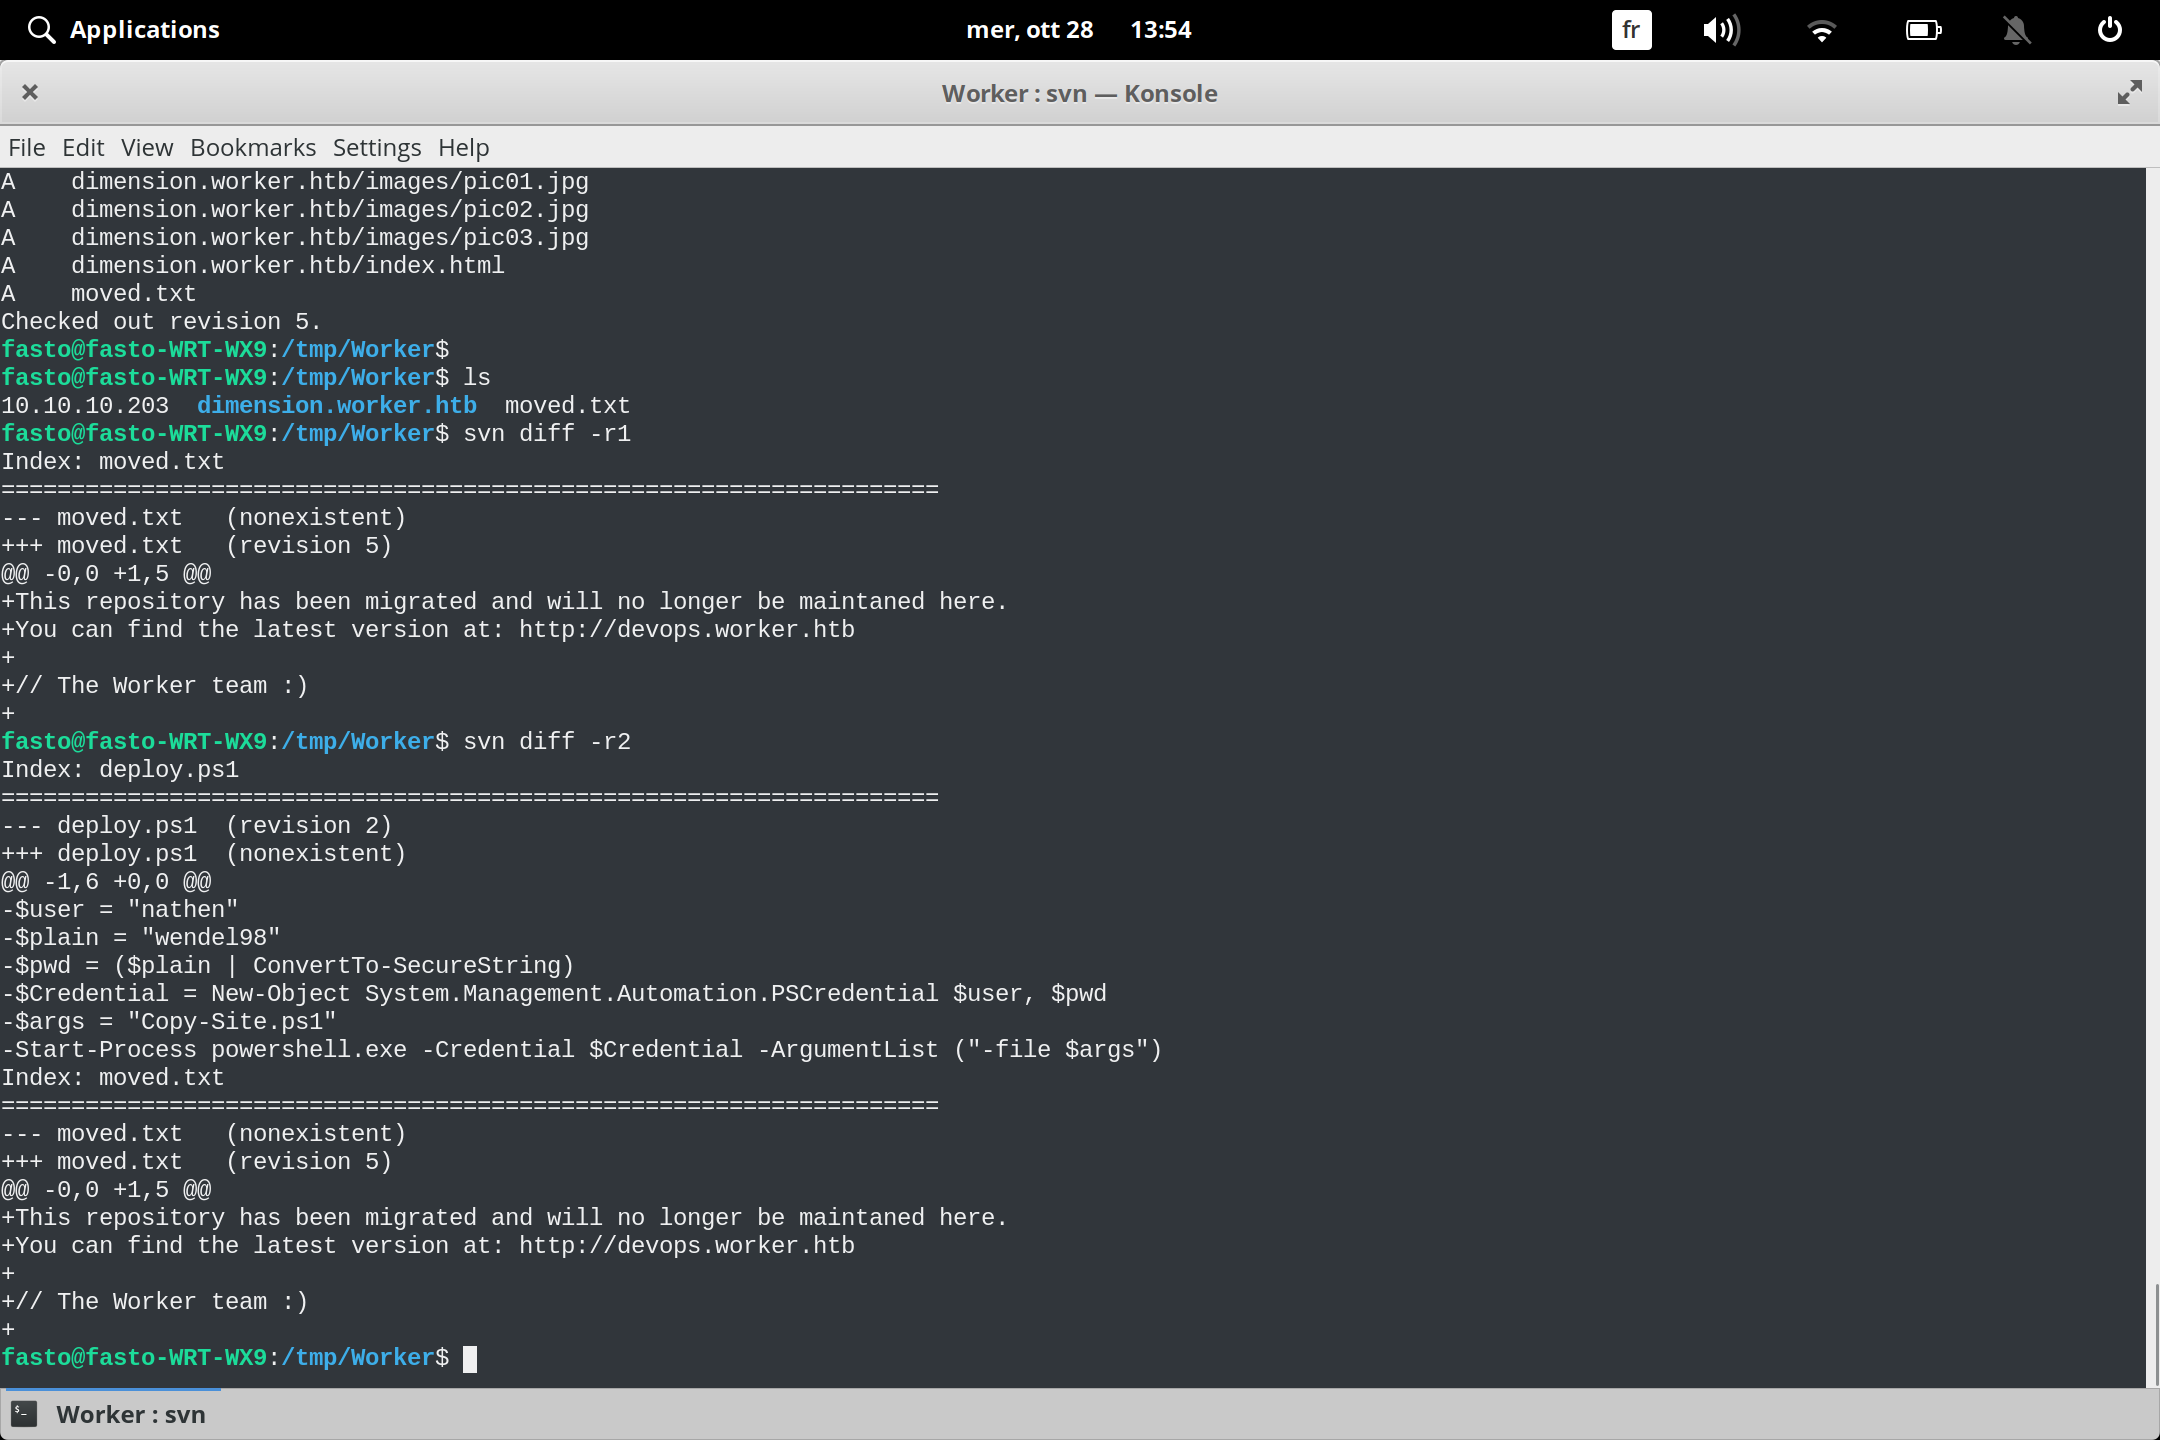Check battery status via the battery icon

point(1923,30)
